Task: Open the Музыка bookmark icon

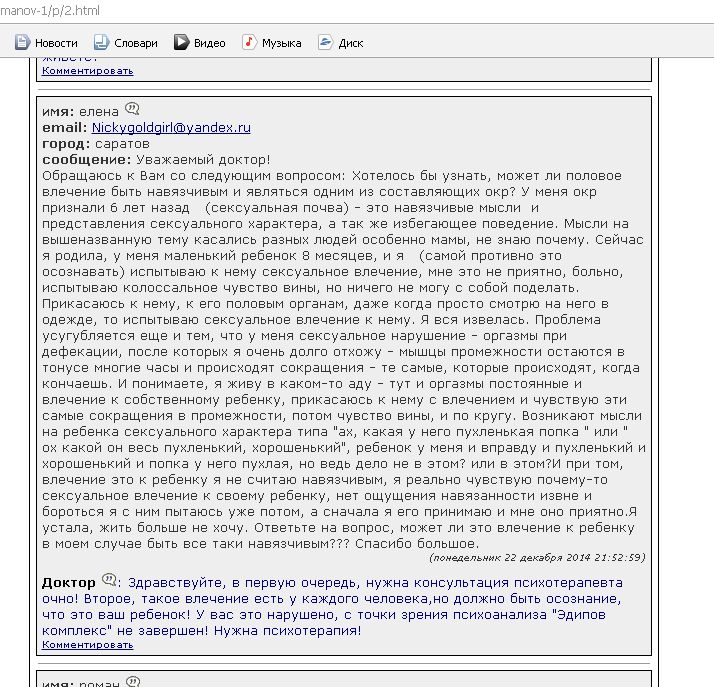Action: (249, 42)
